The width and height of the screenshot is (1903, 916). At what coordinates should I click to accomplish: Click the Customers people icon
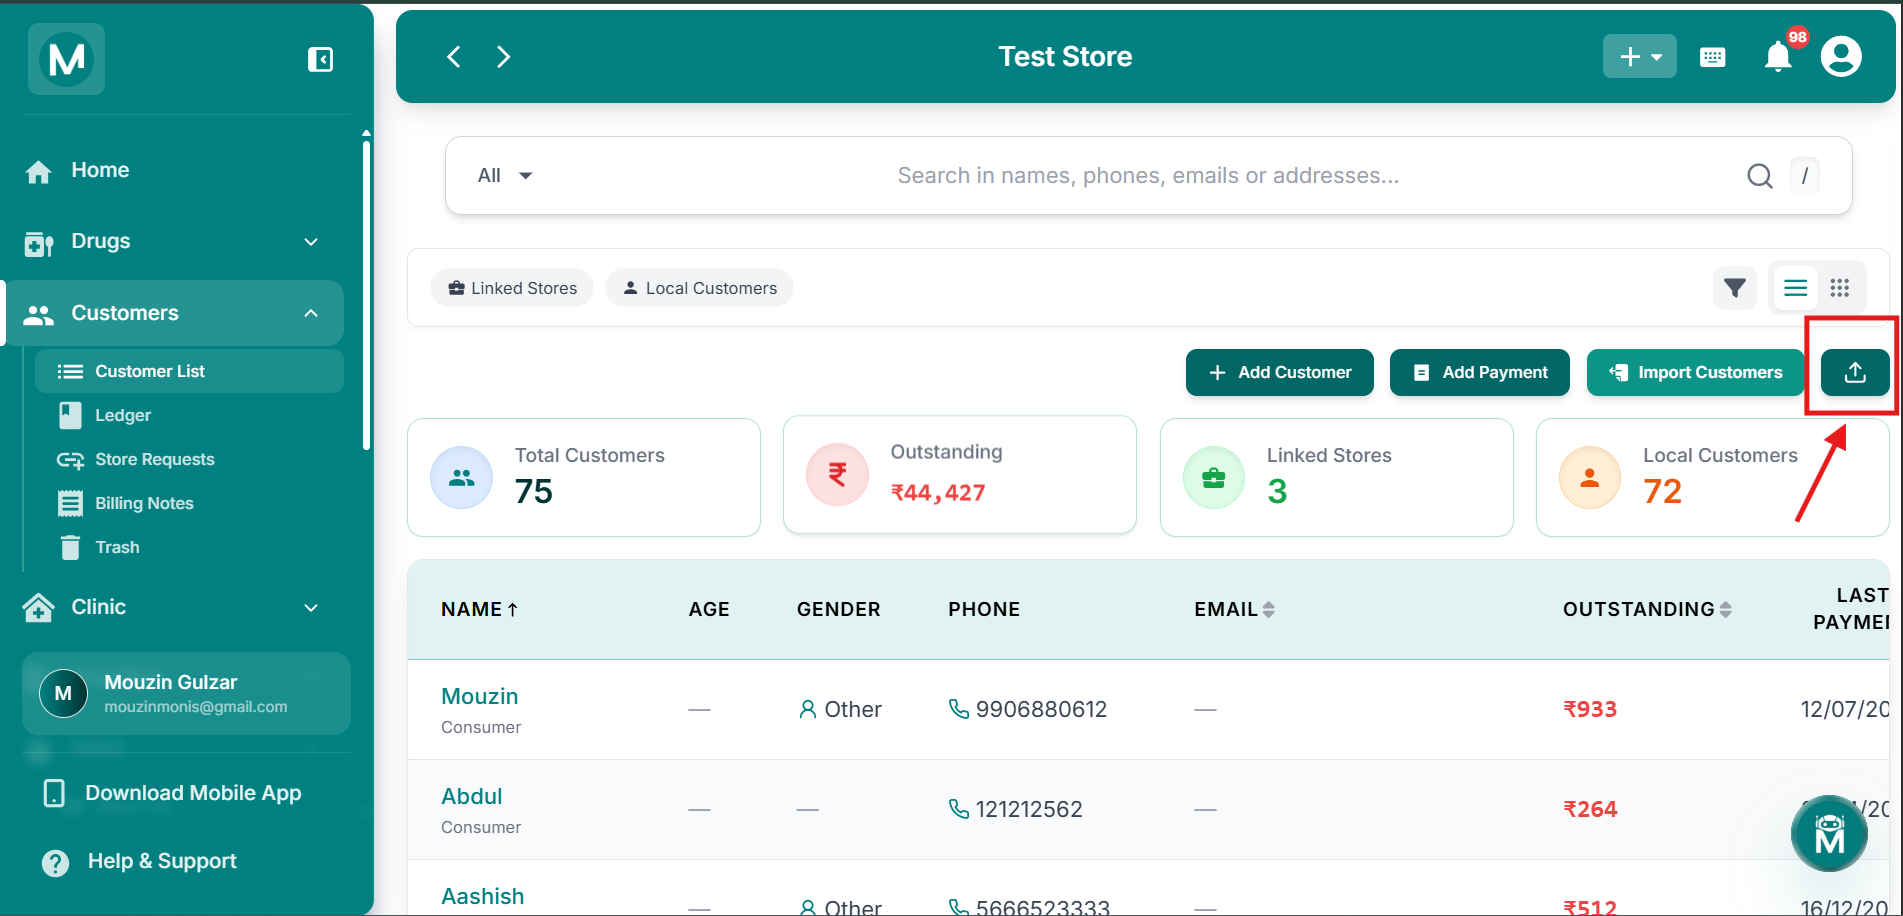pyautogui.click(x=38, y=315)
